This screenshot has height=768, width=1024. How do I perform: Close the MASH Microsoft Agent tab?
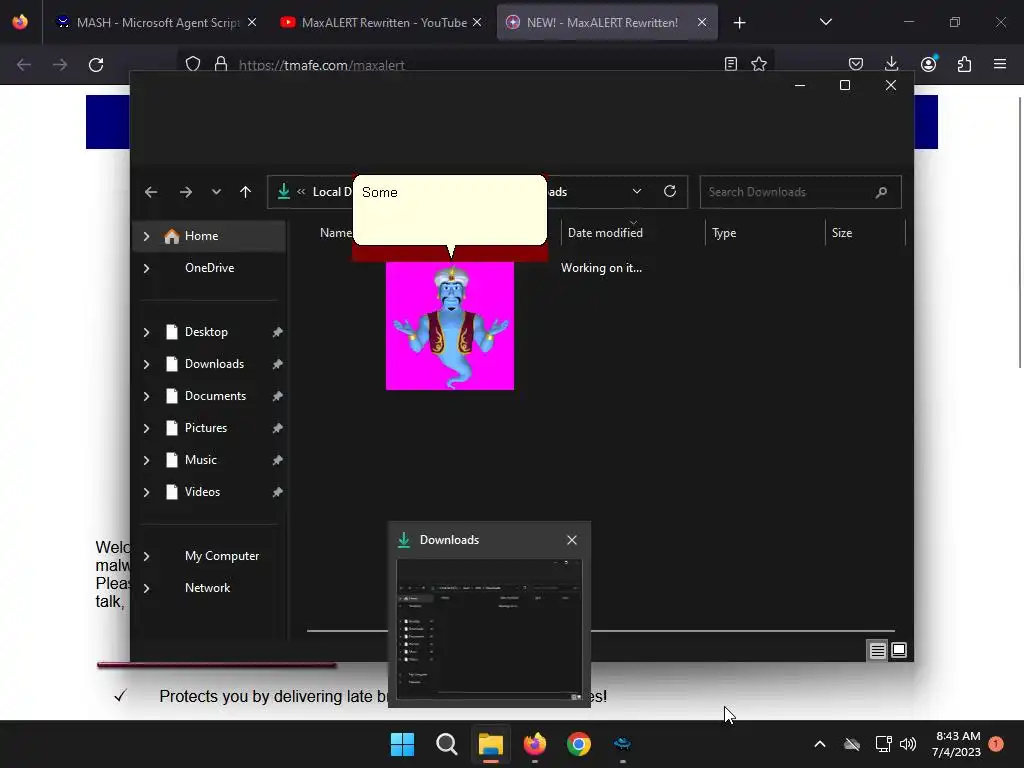tap(251, 22)
